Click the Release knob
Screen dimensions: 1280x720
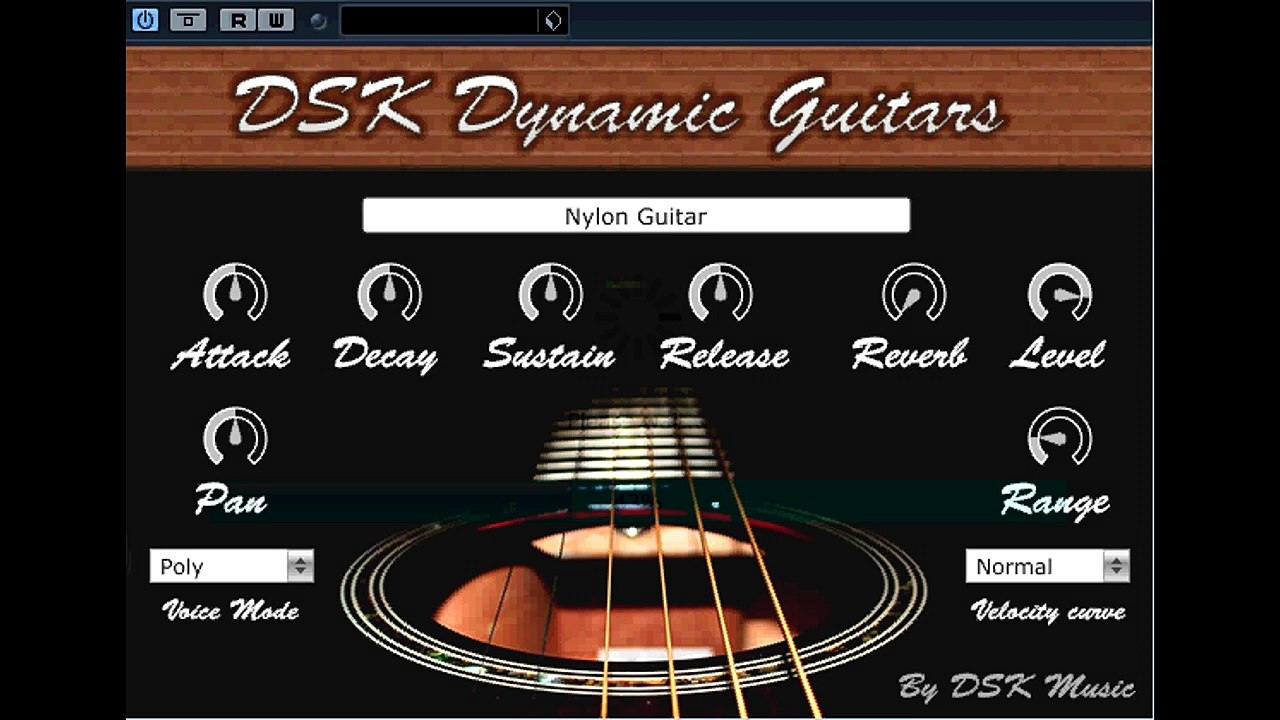720,293
